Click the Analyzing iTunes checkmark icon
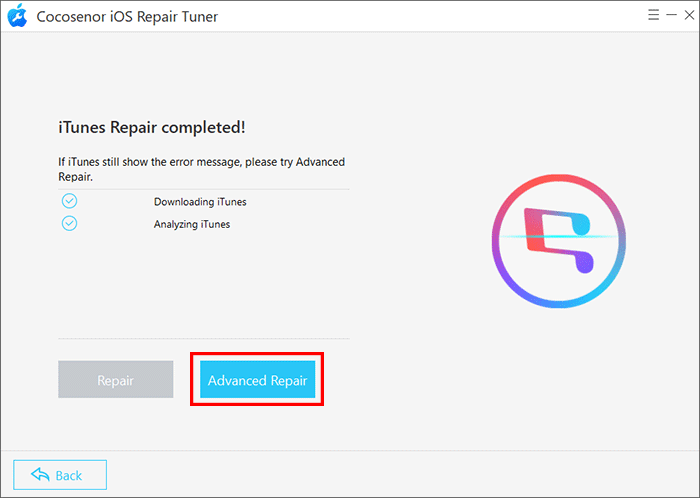The image size is (700, 498). click(x=69, y=223)
